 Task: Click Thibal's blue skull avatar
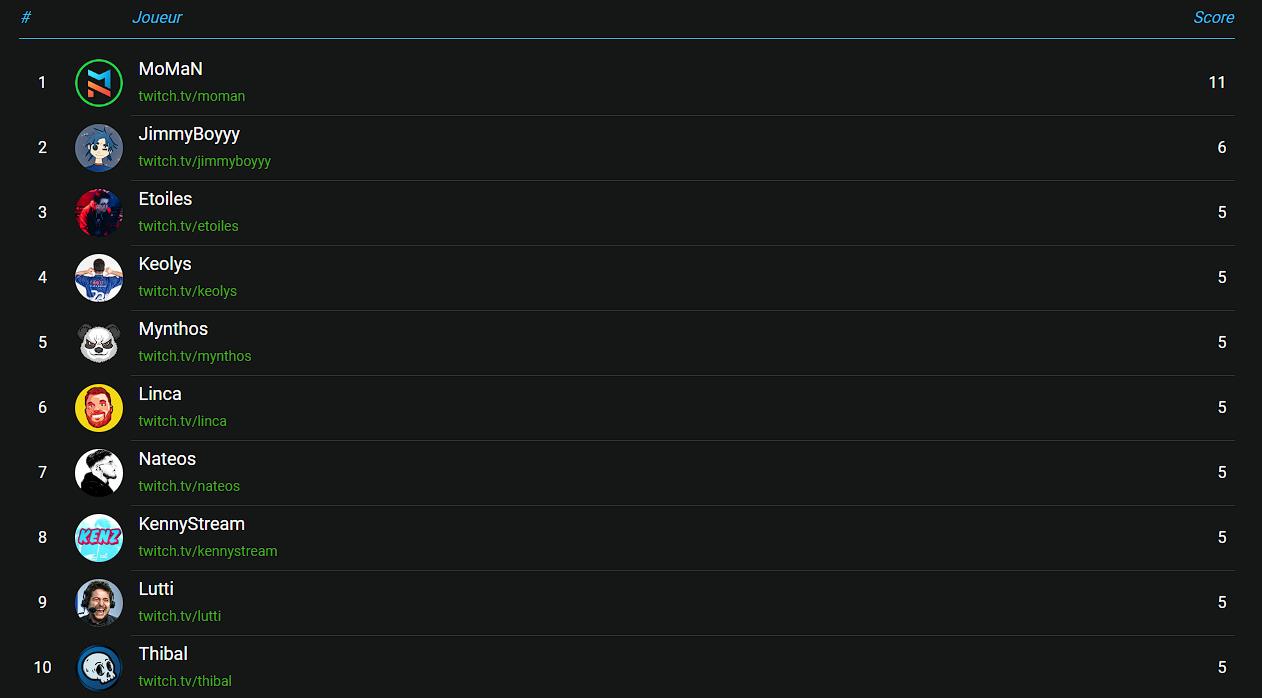pyautogui.click(x=99, y=668)
